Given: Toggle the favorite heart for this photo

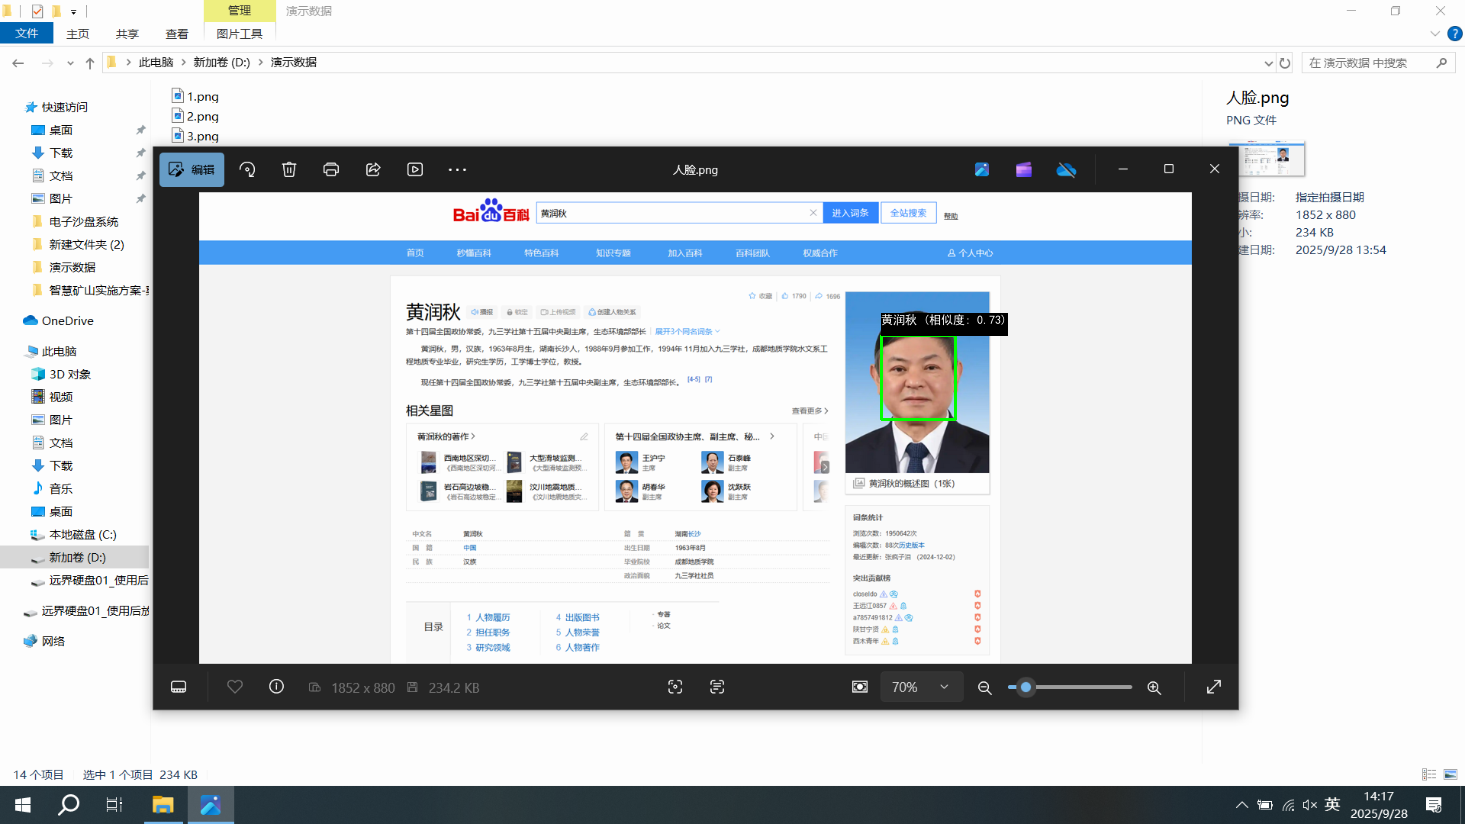Looking at the screenshot, I should coord(235,687).
